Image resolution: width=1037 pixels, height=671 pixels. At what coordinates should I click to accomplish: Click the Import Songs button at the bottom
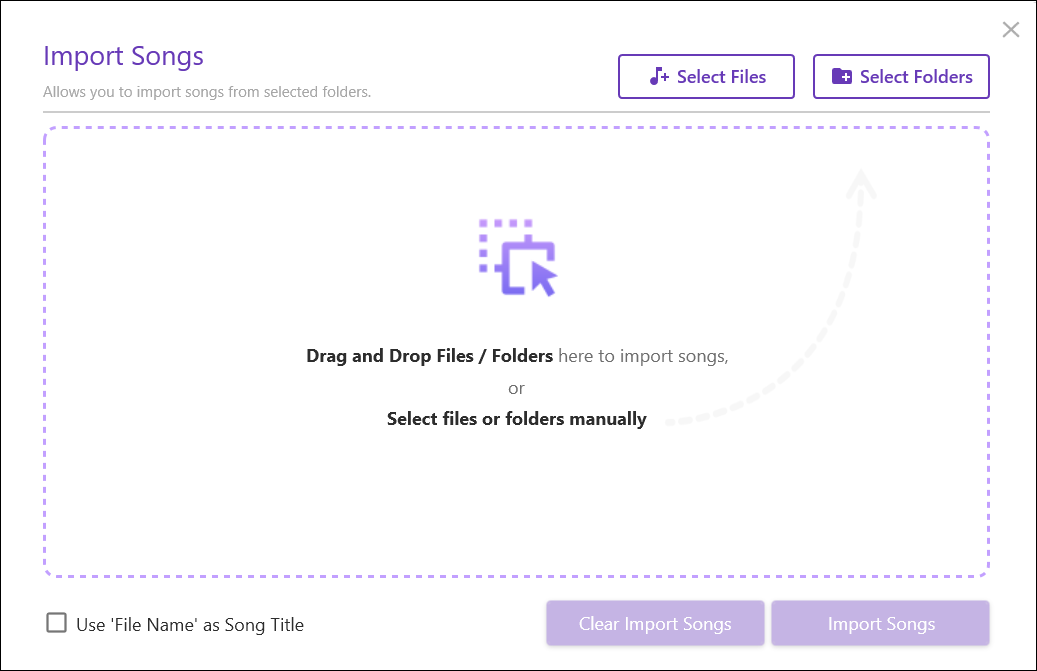[x=880, y=624]
